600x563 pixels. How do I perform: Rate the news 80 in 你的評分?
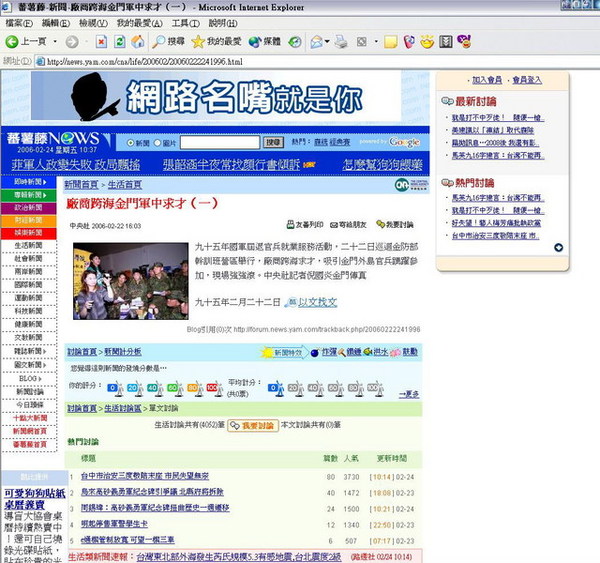pyautogui.click(x=195, y=388)
